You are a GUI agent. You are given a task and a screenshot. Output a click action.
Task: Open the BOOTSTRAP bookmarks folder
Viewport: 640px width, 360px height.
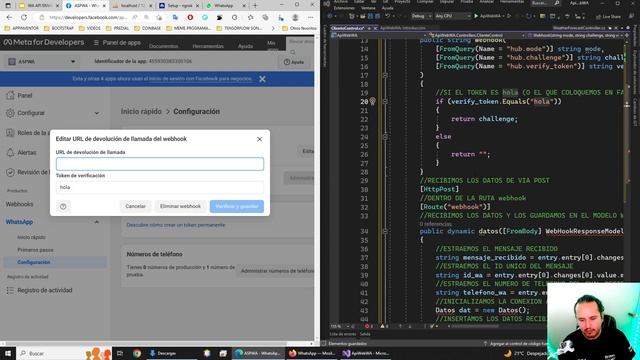pyautogui.click(x=59, y=29)
